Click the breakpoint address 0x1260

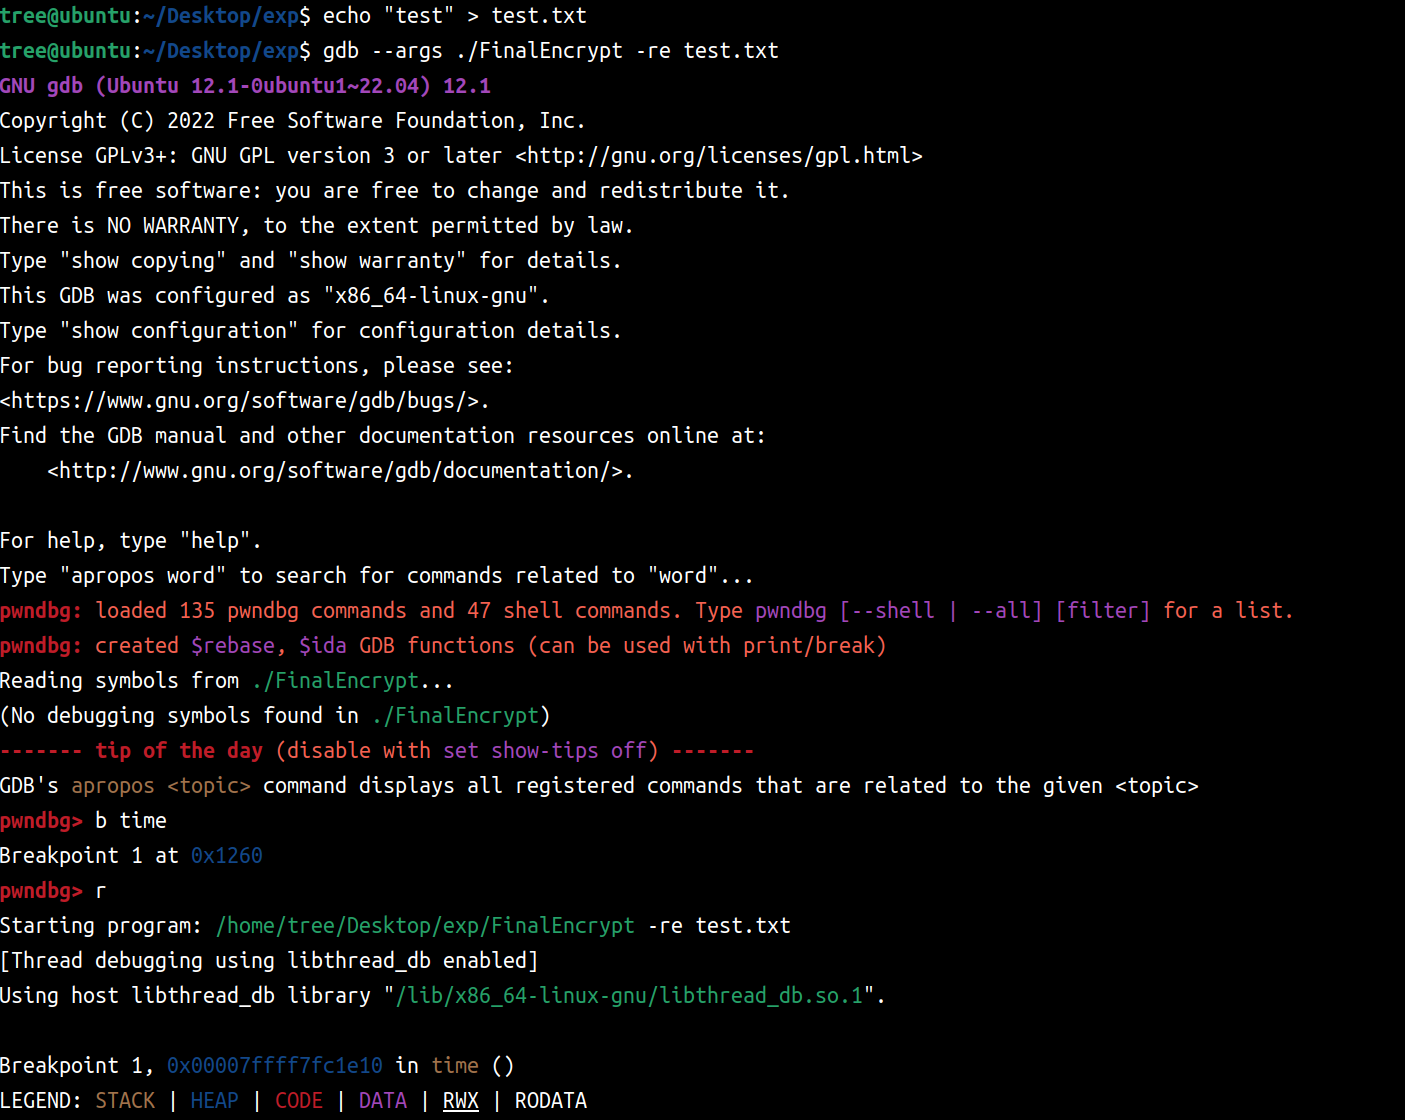pyautogui.click(x=227, y=856)
